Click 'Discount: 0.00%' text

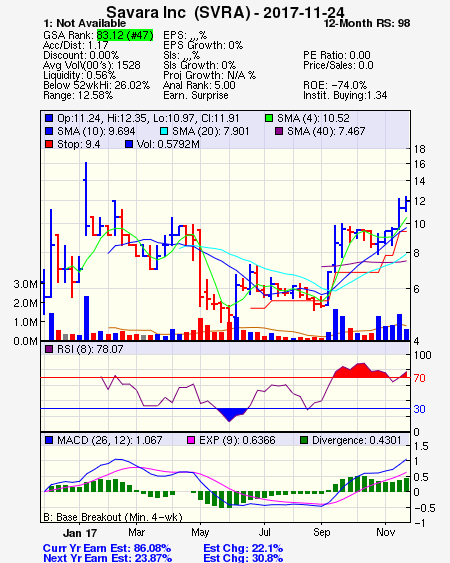(81, 55)
